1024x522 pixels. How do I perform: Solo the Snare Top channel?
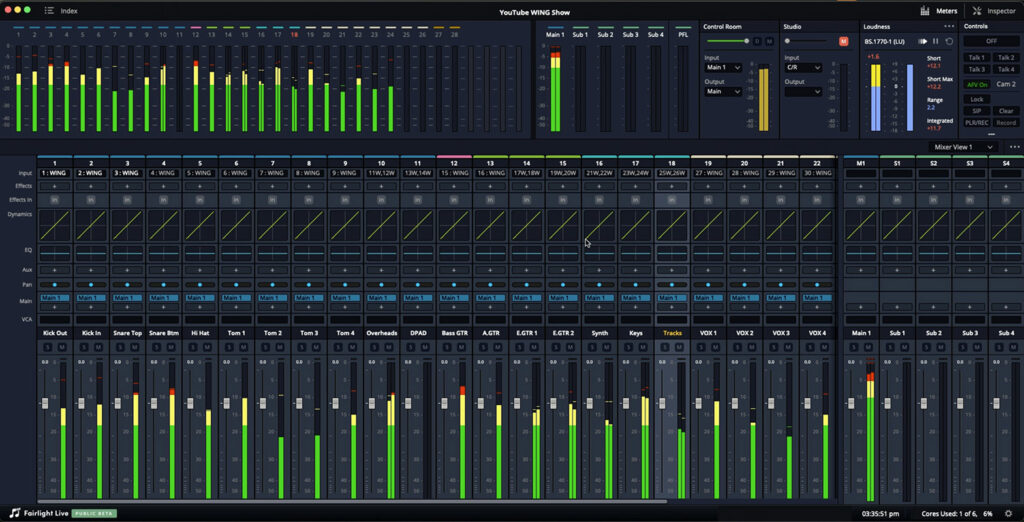122,347
